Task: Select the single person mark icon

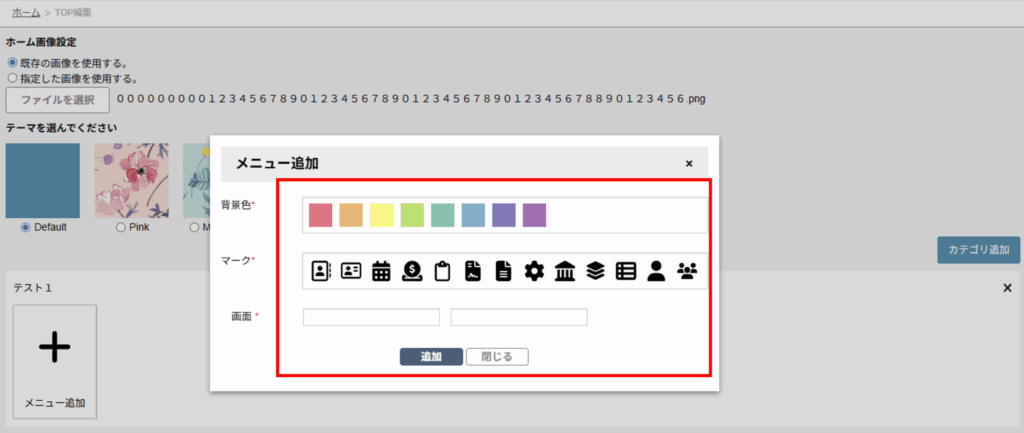Action: [656, 270]
